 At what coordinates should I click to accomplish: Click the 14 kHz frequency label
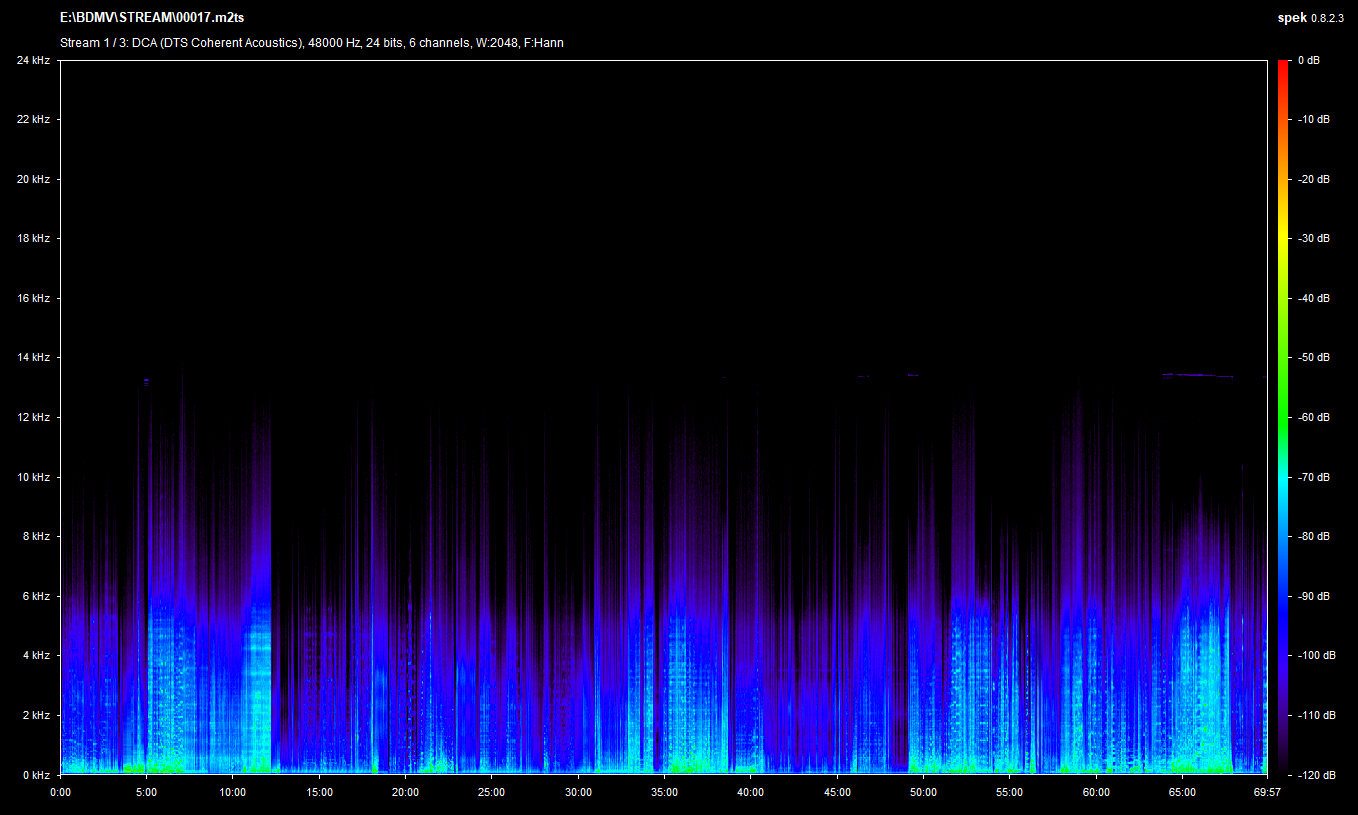pos(33,357)
